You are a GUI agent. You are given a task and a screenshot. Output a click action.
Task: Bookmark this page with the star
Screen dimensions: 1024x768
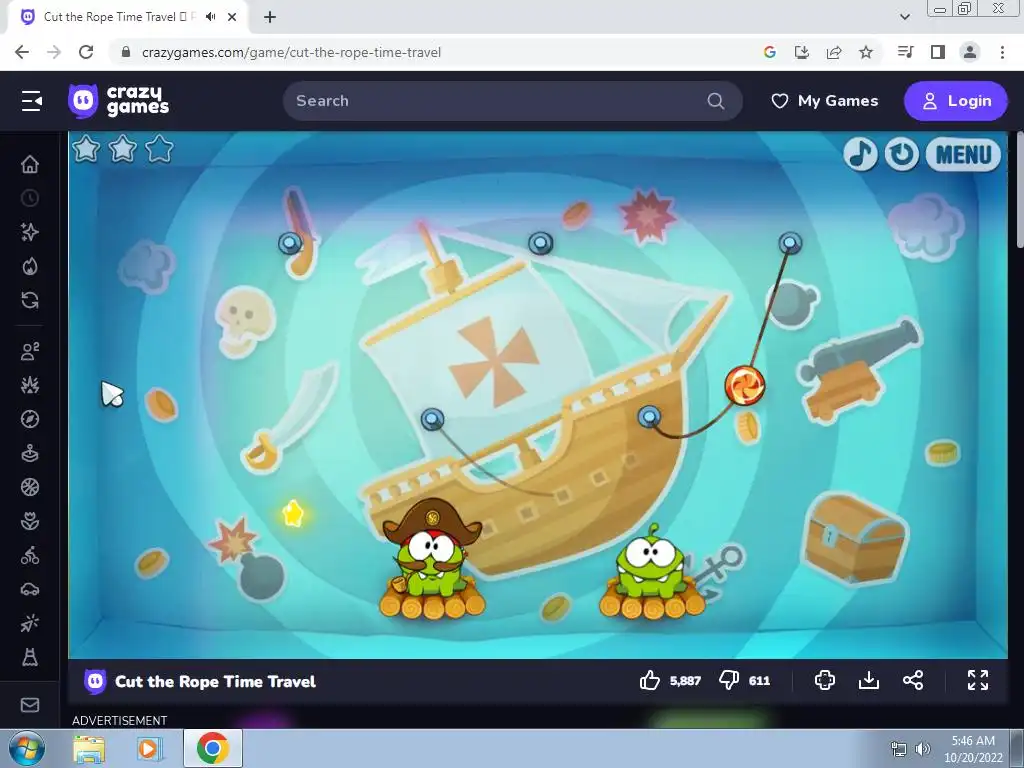pos(866,52)
